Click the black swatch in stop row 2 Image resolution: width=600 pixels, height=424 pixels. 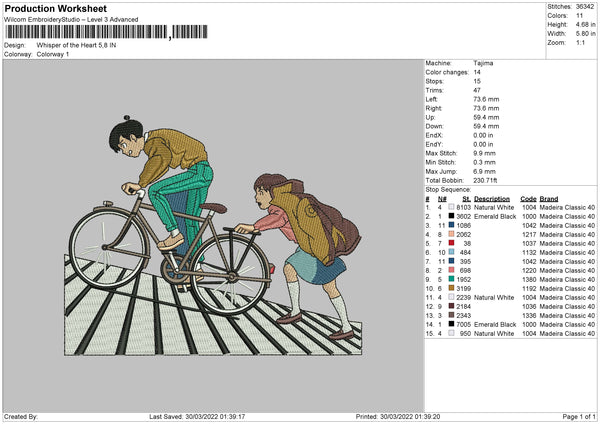coord(452,217)
